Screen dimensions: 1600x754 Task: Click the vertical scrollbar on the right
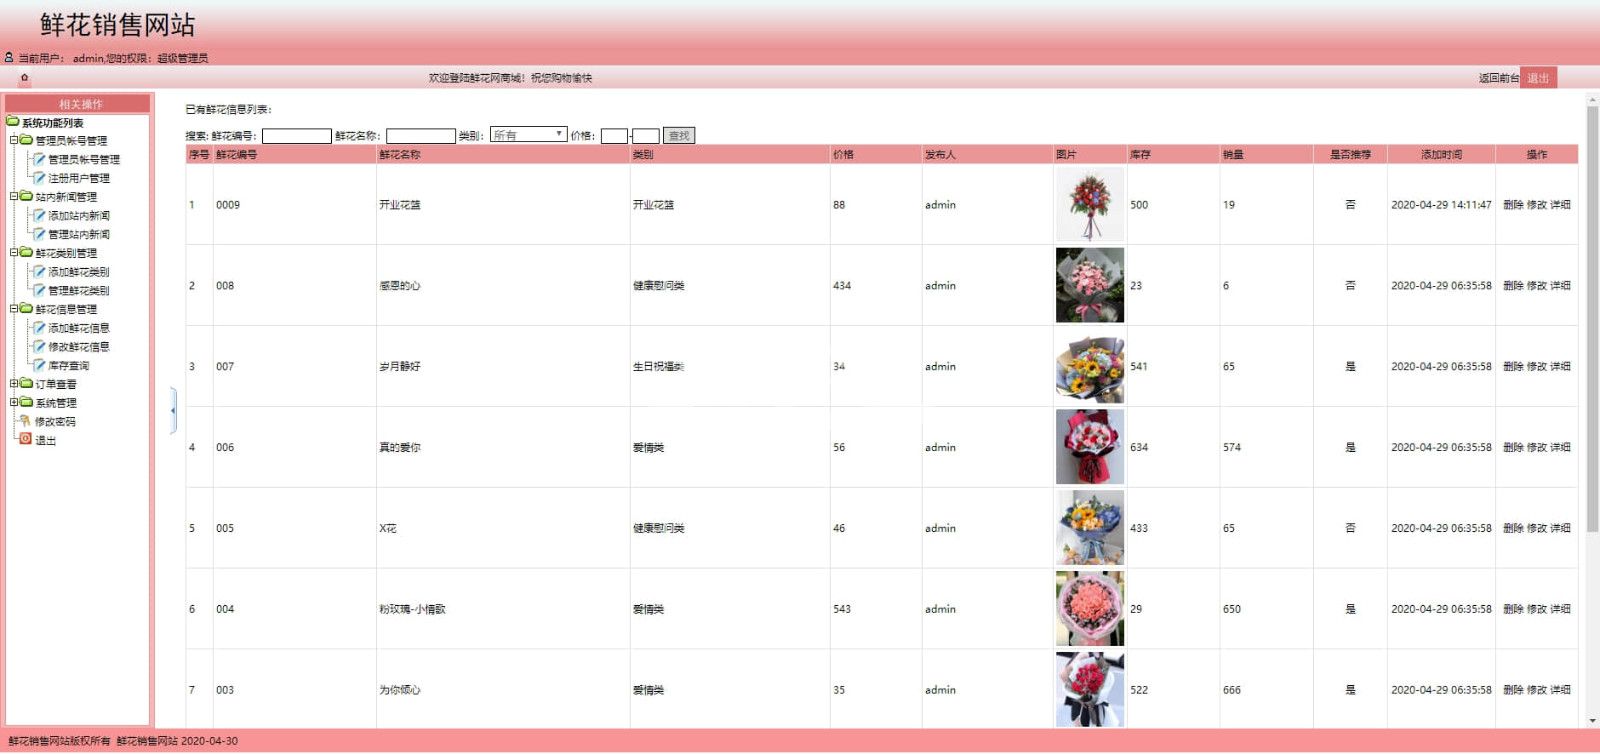(1592, 300)
